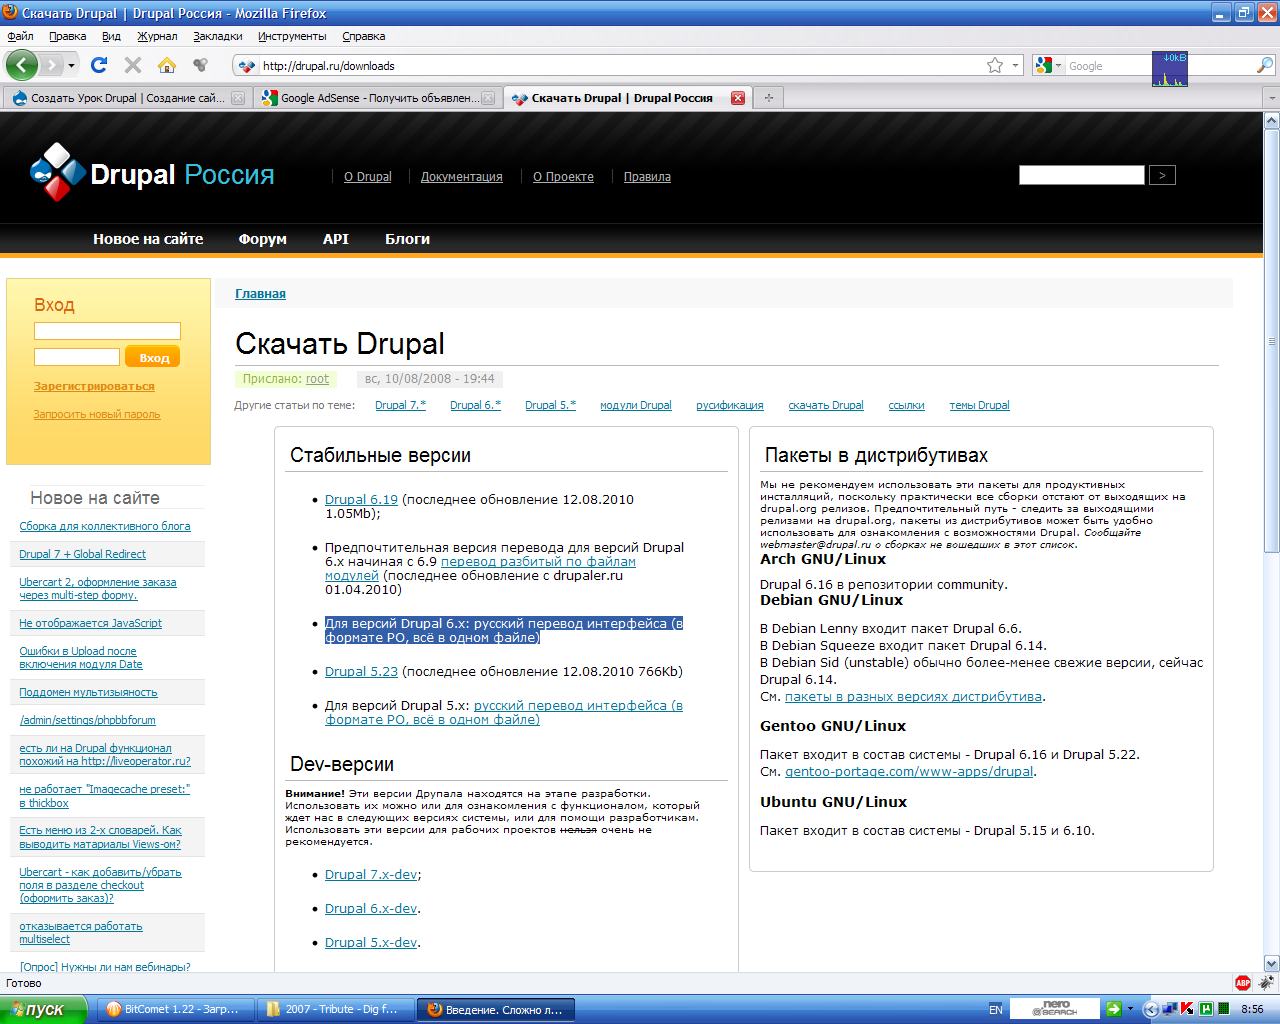This screenshot has height=1024, width=1280.
Task: Open Новое на сайте in the navigation bar
Action: point(148,239)
